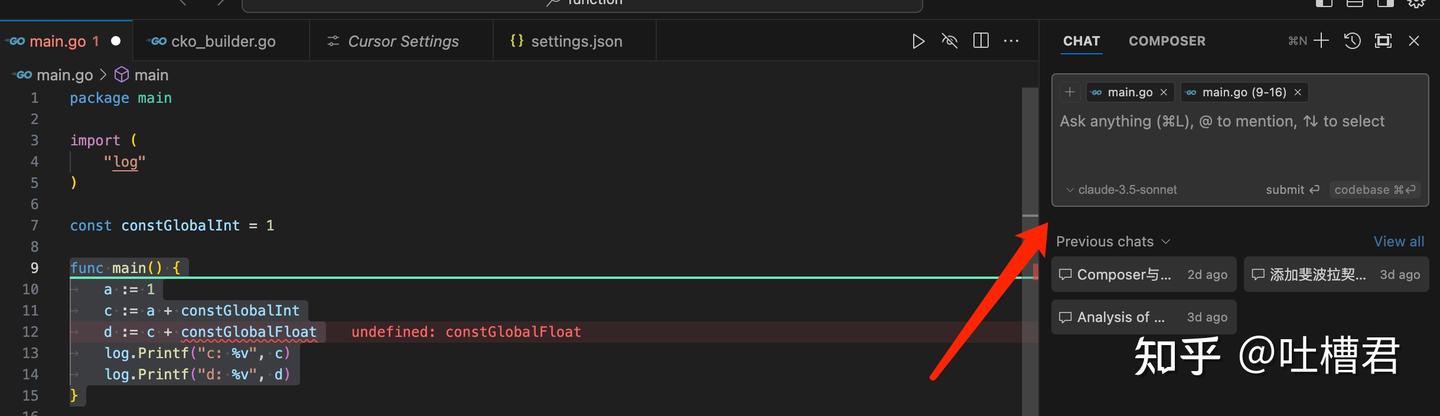Open editor more actions ellipsis menu

pos(1012,41)
